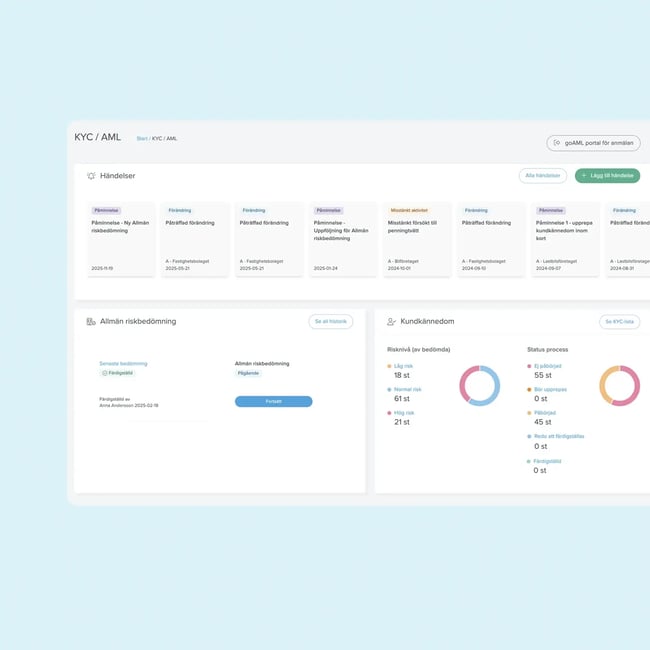Open the Påträffad förändring card dated 2024-09-10
The height and width of the screenshot is (650, 650).
pos(491,239)
